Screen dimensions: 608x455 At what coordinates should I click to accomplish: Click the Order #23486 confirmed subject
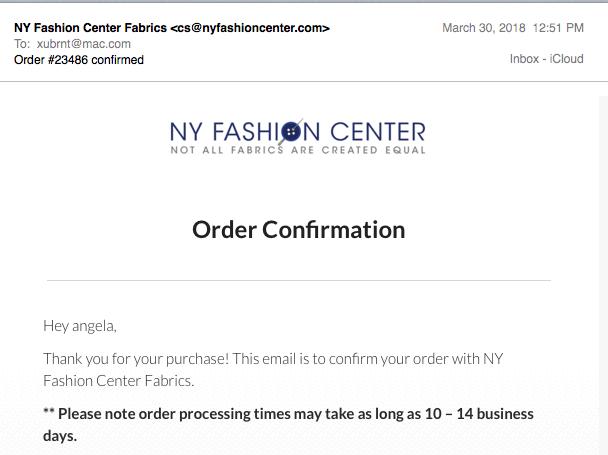point(79,60)
